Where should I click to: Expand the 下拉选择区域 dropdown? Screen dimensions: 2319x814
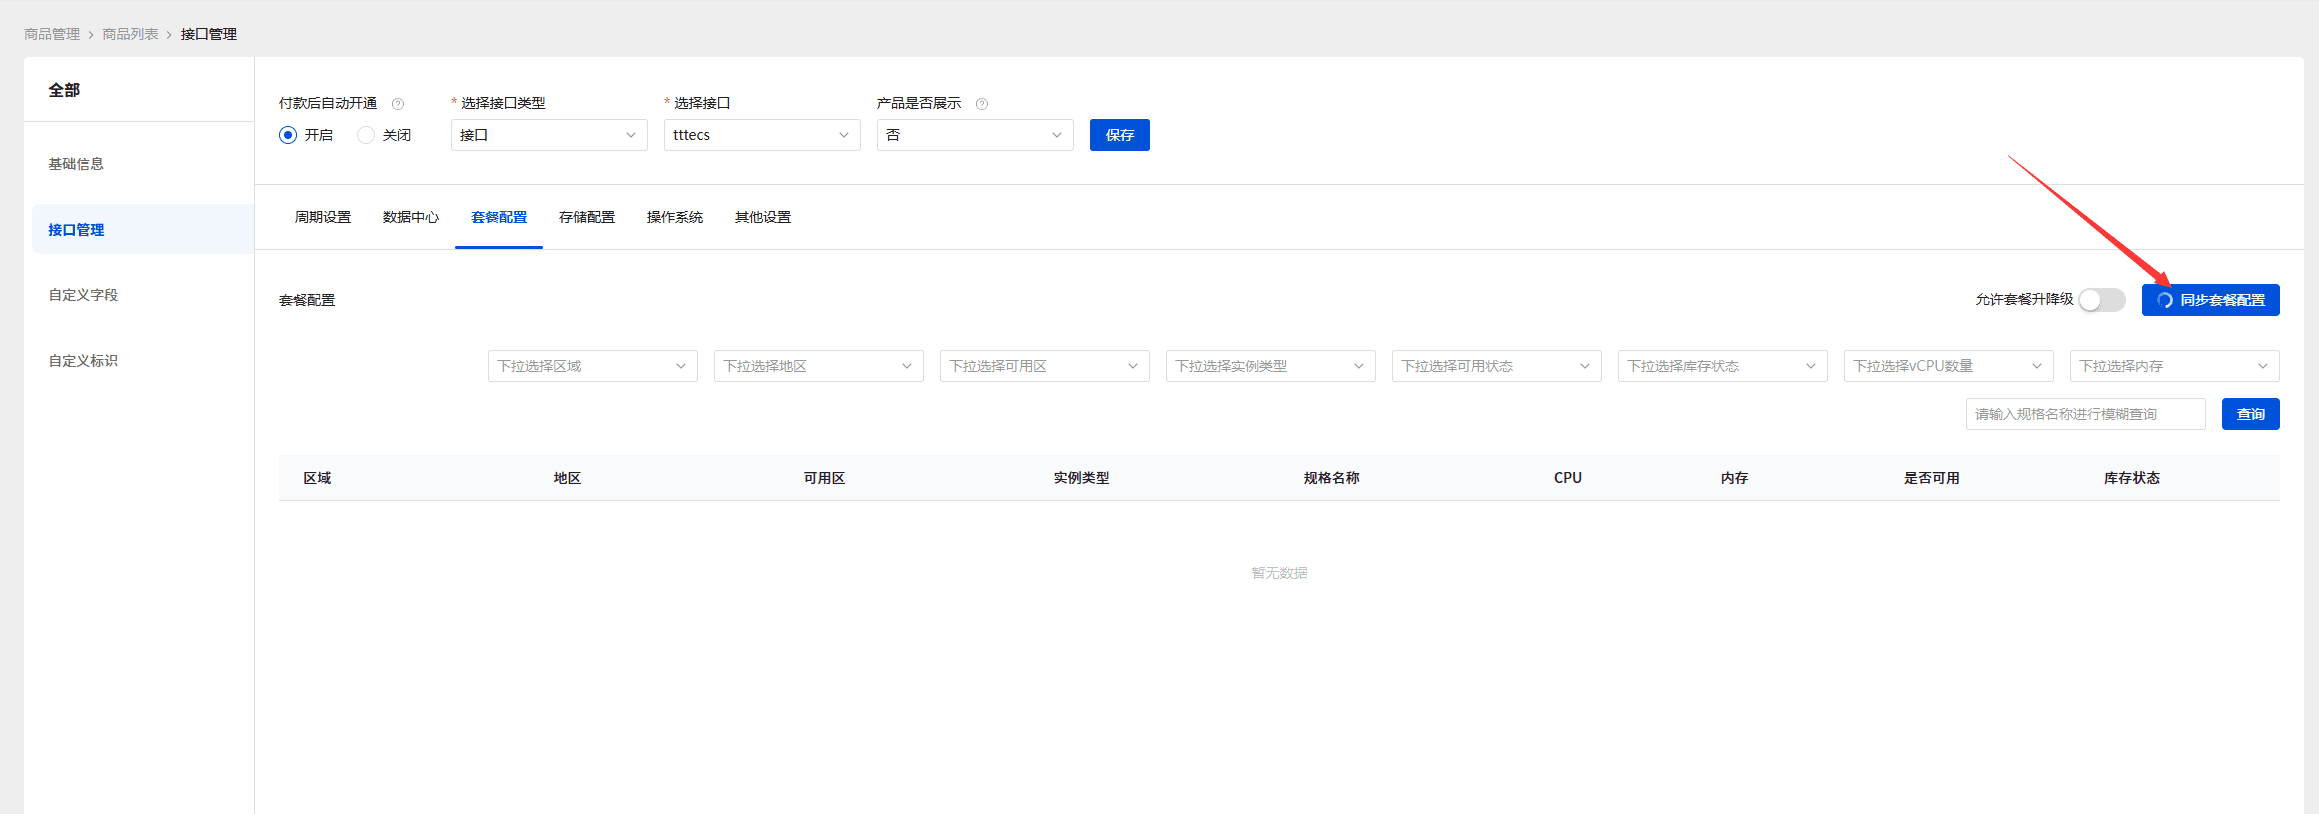(x=593, y=366)
